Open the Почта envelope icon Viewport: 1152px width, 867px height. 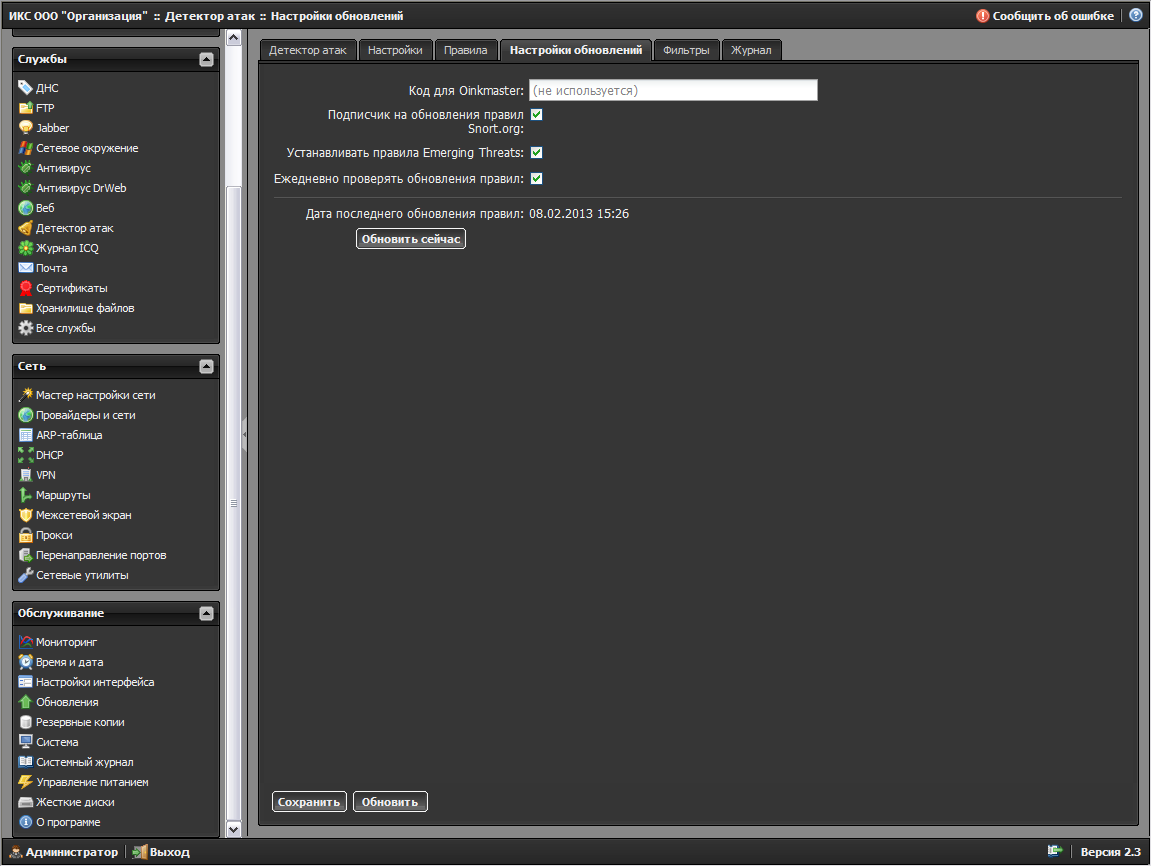pos(26,268)
